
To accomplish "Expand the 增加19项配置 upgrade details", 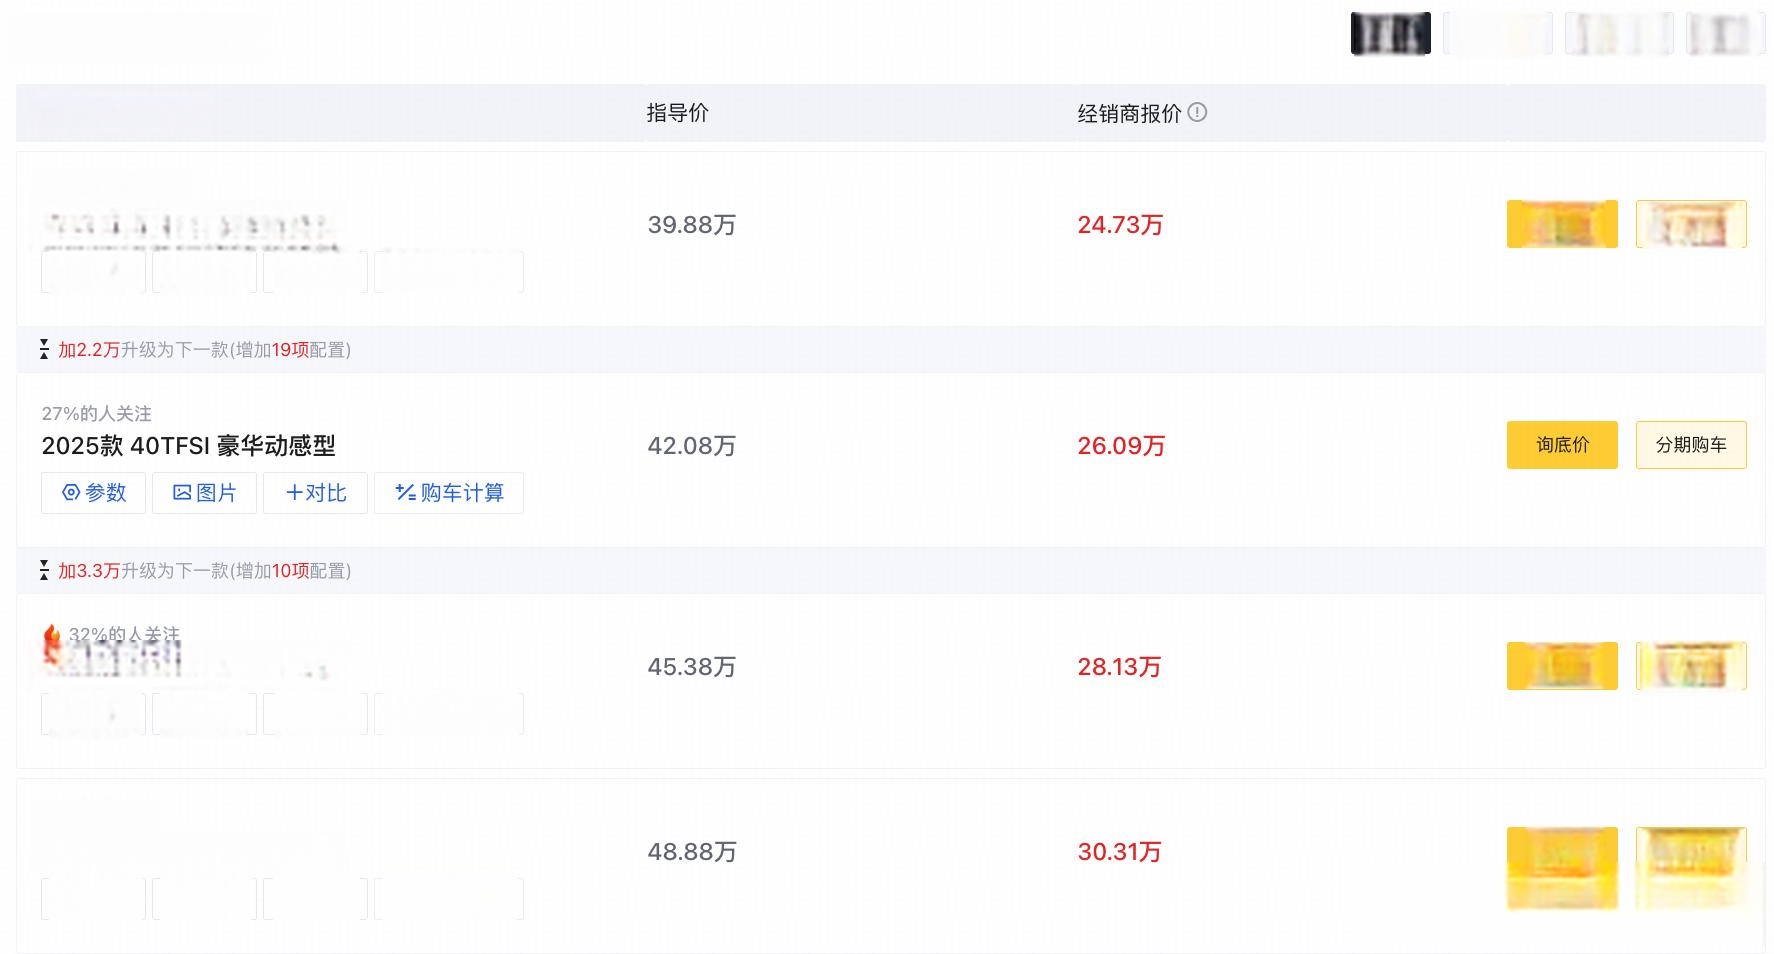I will click(x=290, y=350).
